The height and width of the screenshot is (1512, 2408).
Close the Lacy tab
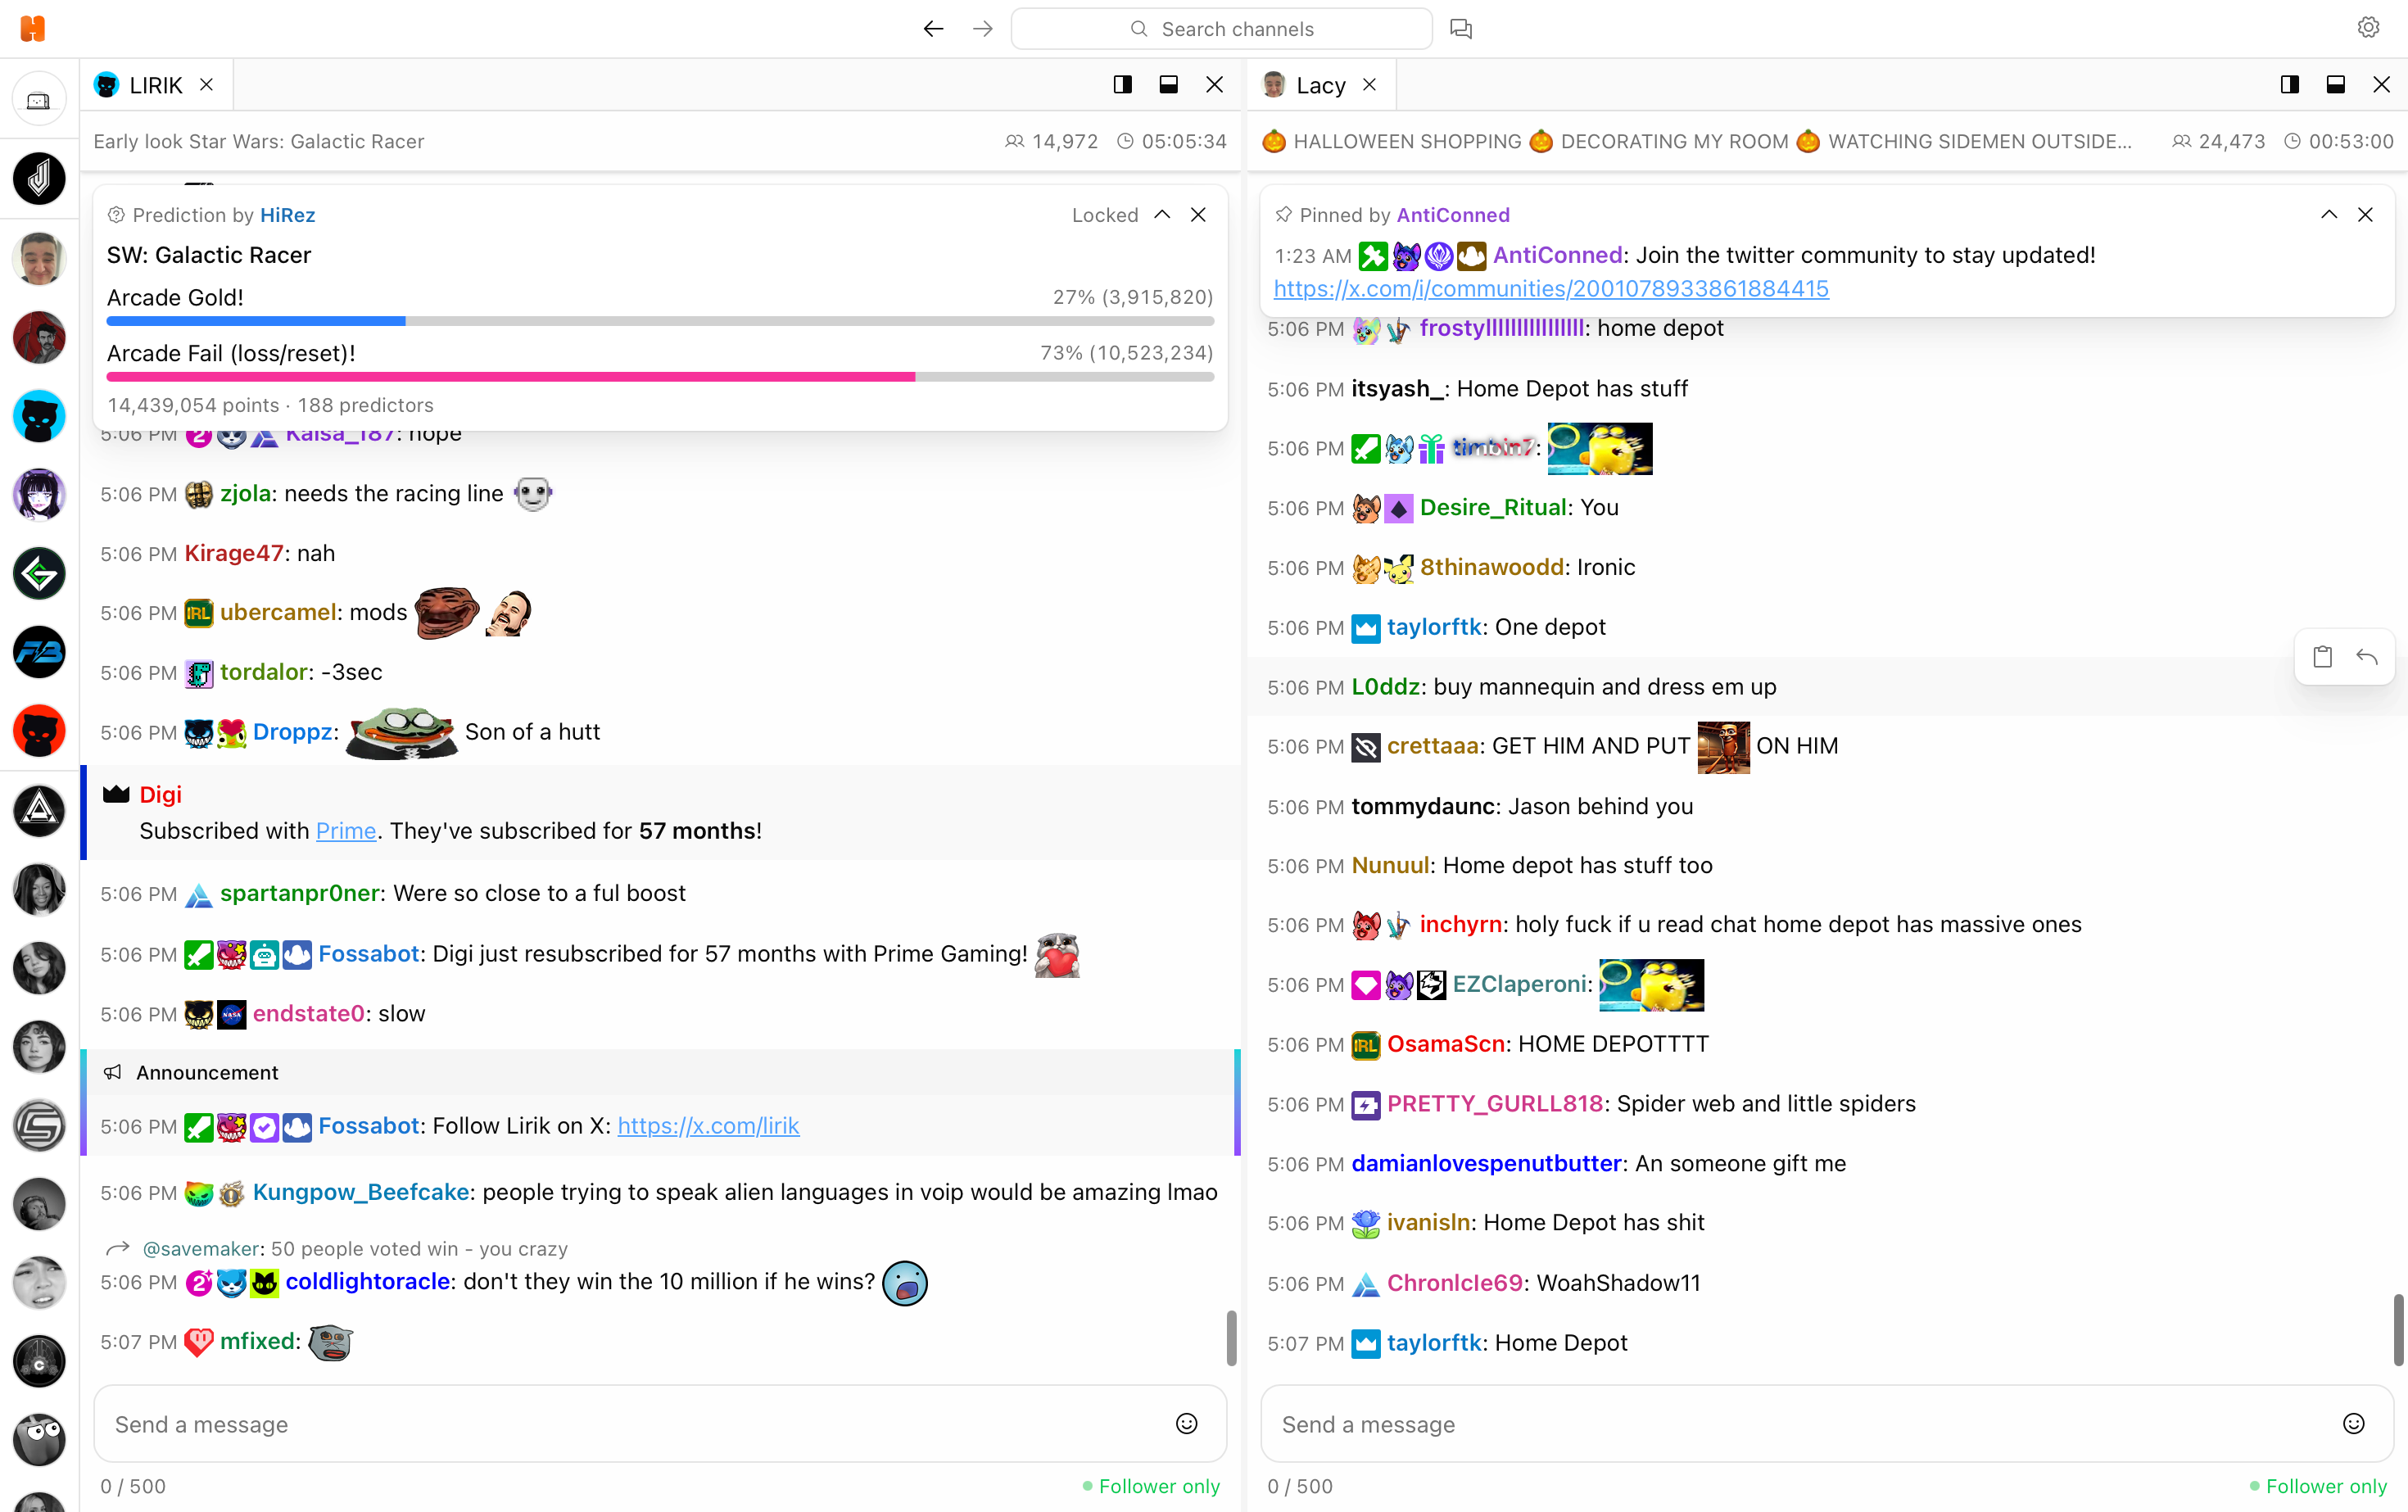tap(1369, 85)
